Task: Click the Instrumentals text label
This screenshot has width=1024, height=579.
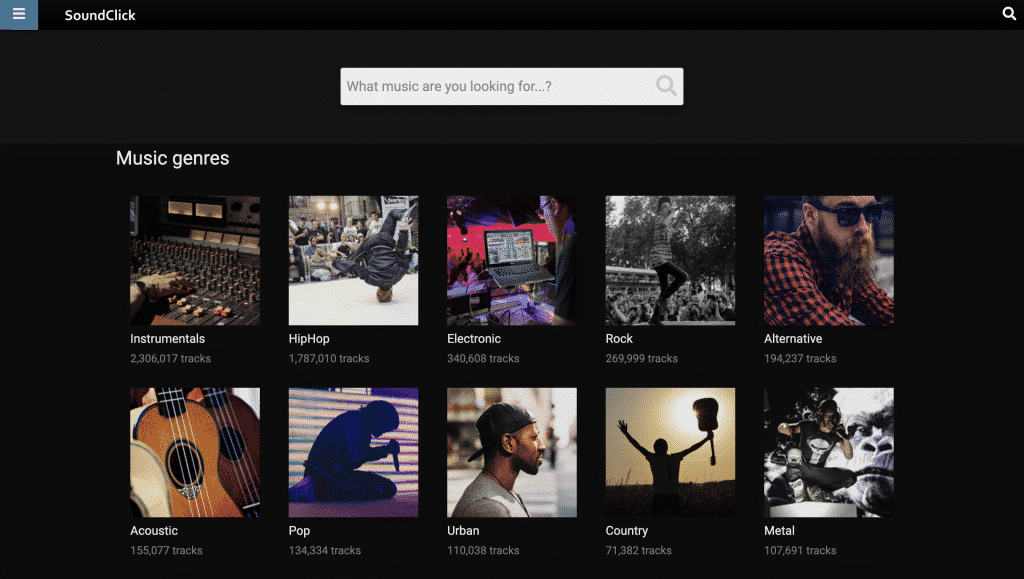Action: (x=167, y=339)
